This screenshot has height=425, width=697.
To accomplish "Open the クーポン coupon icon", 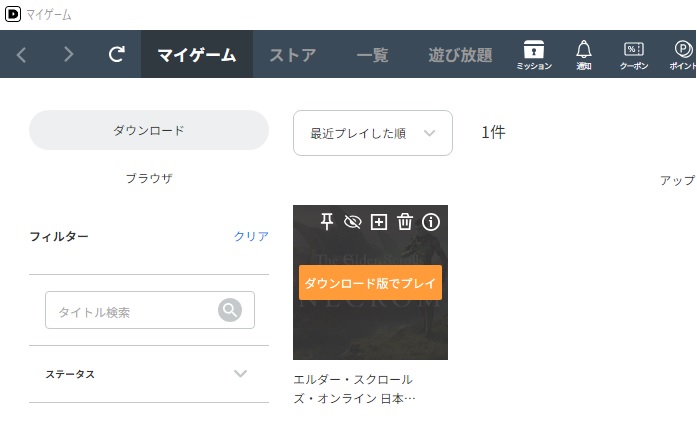I will (x=634, y=55).
